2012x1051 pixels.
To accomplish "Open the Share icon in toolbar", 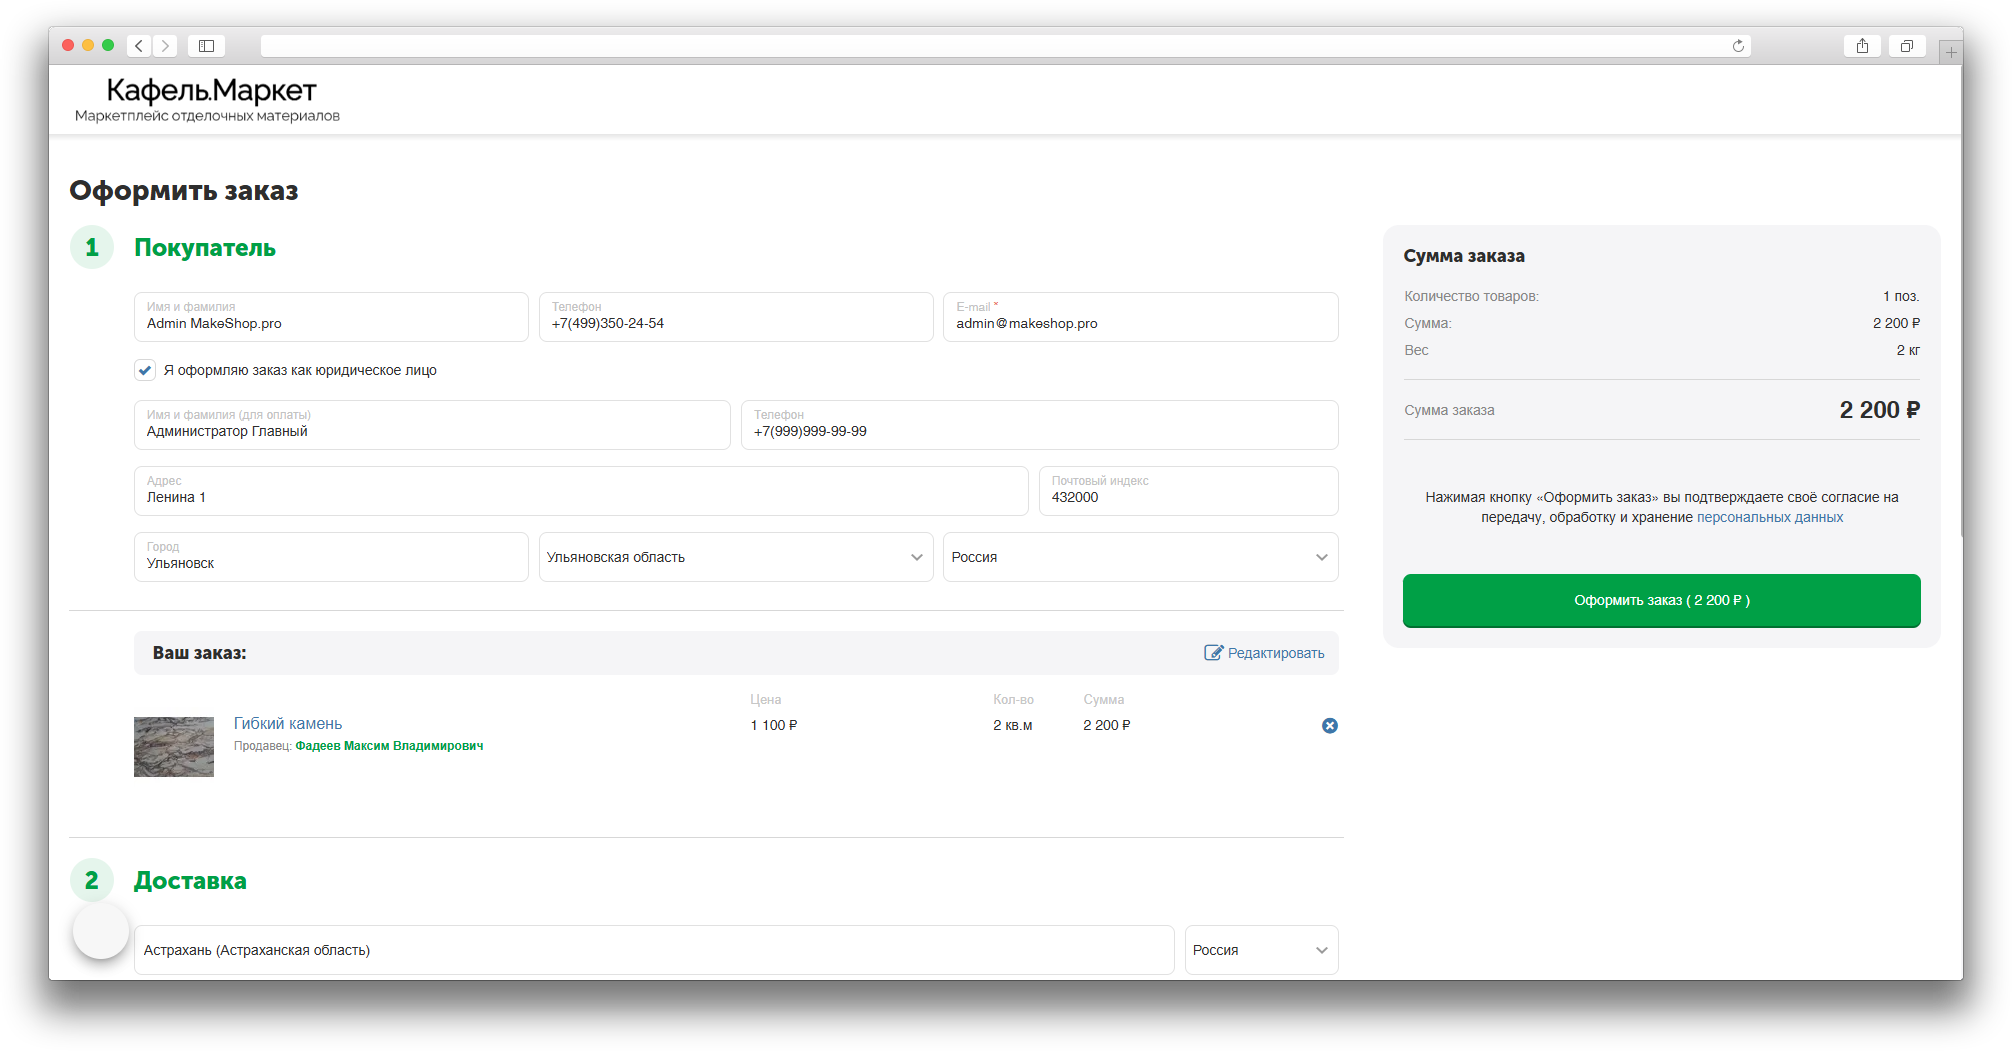I will tap(1862, 46).
